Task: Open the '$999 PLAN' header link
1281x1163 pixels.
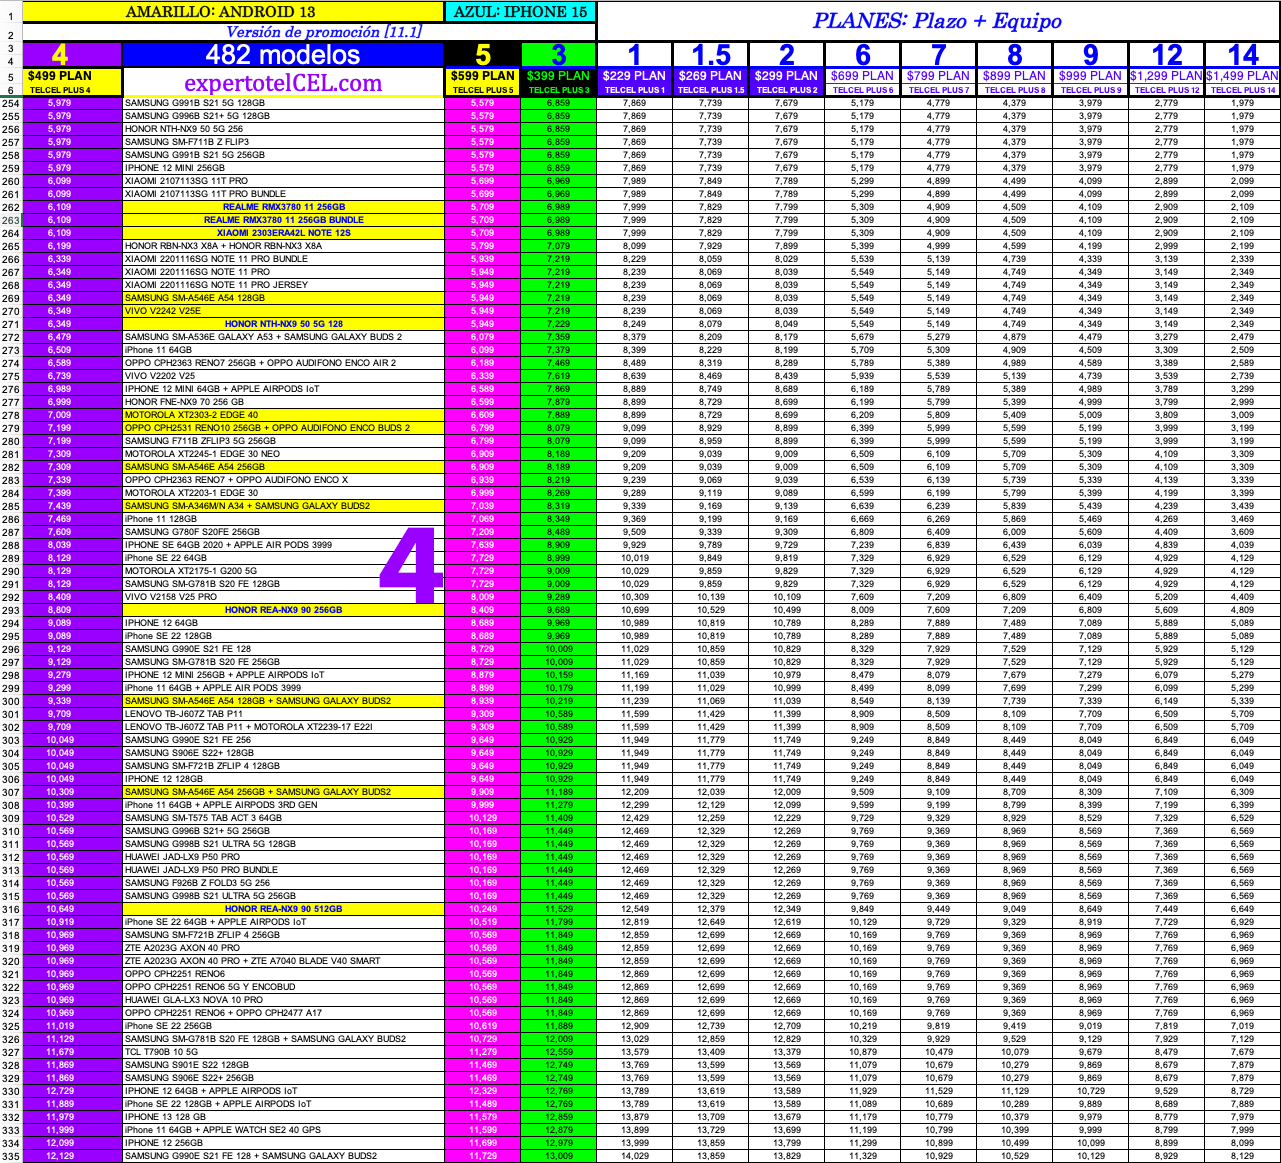Action: (1091, 76)
